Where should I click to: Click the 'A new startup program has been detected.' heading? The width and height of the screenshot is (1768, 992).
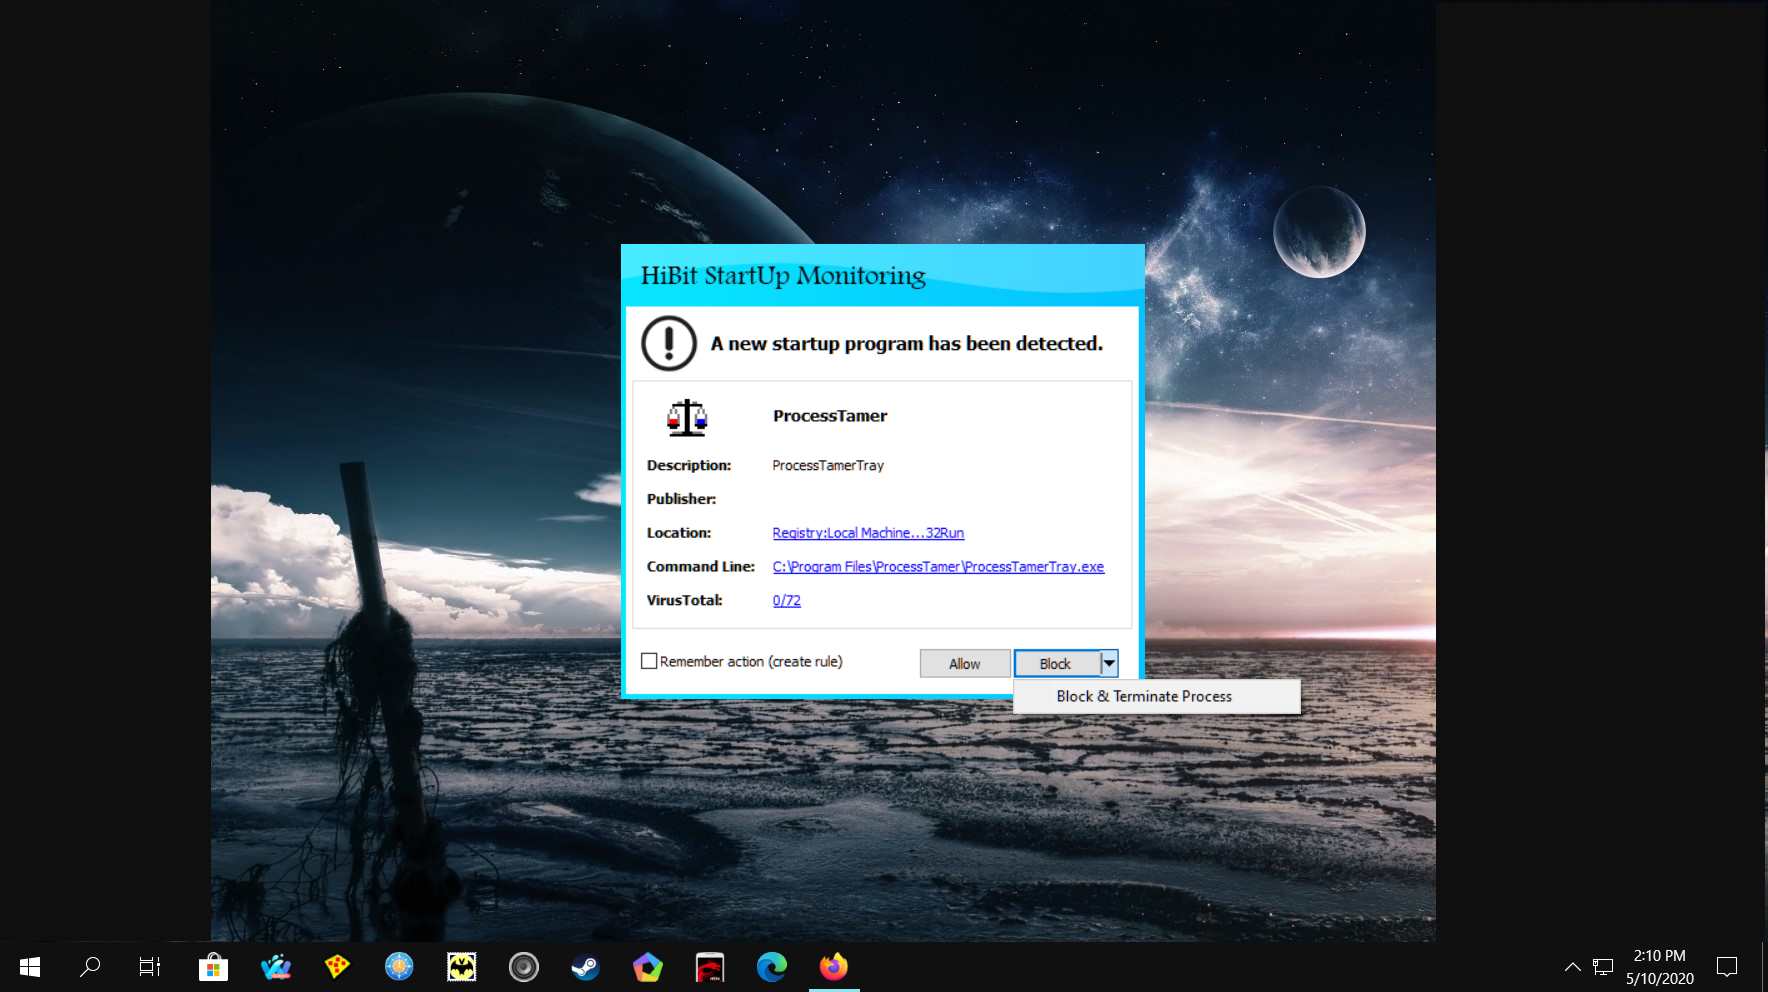click(x=906, y=344)
